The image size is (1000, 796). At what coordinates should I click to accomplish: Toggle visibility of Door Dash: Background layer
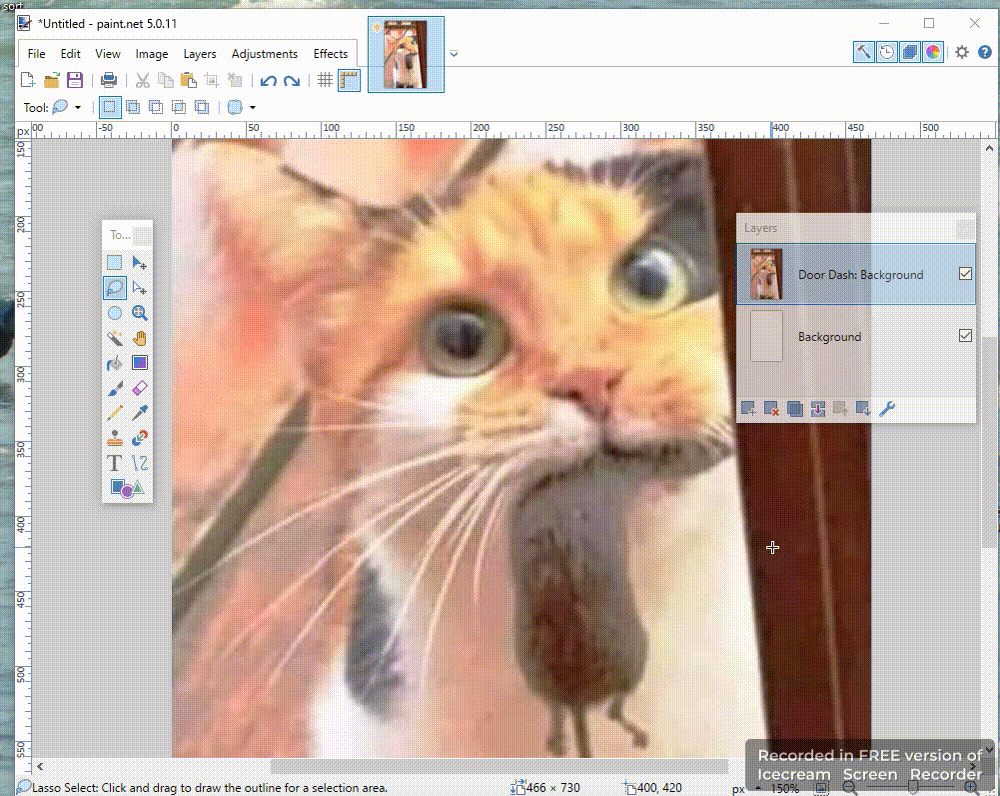tap(965, 274)
